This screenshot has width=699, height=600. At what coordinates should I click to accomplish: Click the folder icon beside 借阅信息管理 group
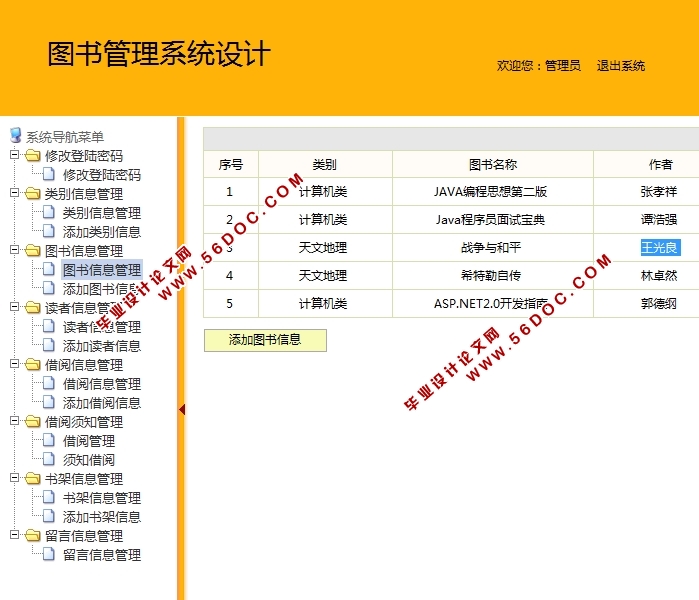click(33, 365)
